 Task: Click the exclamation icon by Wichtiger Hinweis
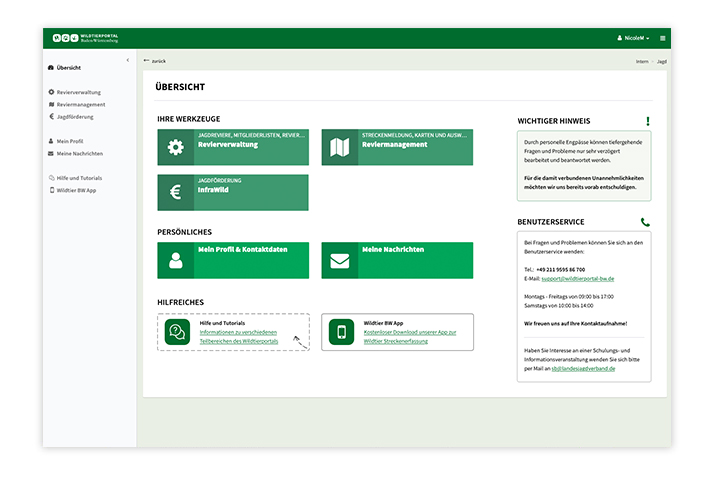[648, 121]
